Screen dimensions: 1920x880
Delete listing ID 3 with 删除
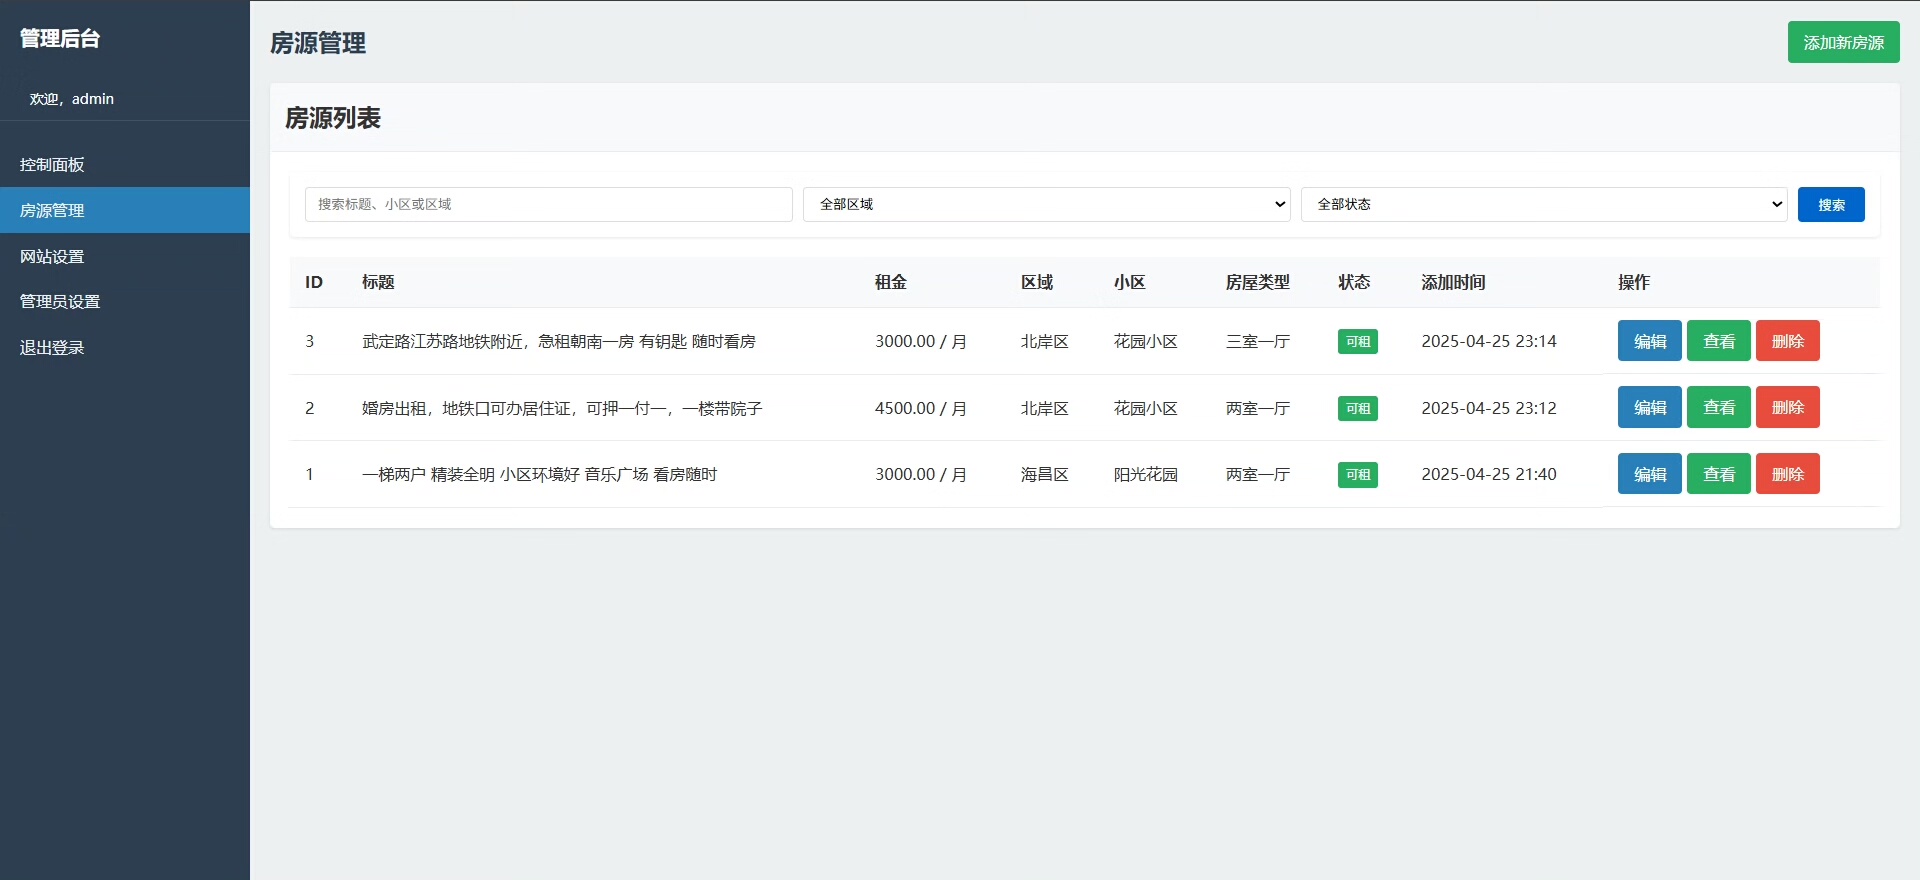click(1787, 341)
